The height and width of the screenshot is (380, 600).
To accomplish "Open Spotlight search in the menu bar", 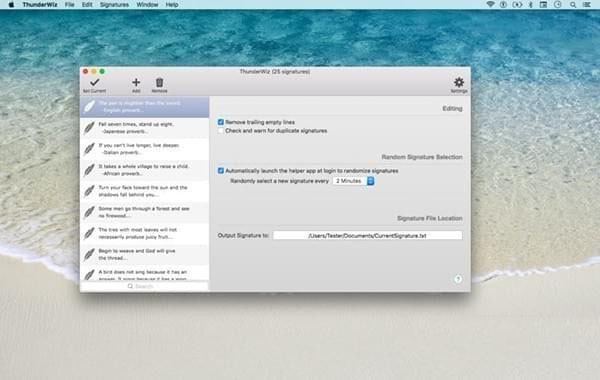I will coord(572,5).
